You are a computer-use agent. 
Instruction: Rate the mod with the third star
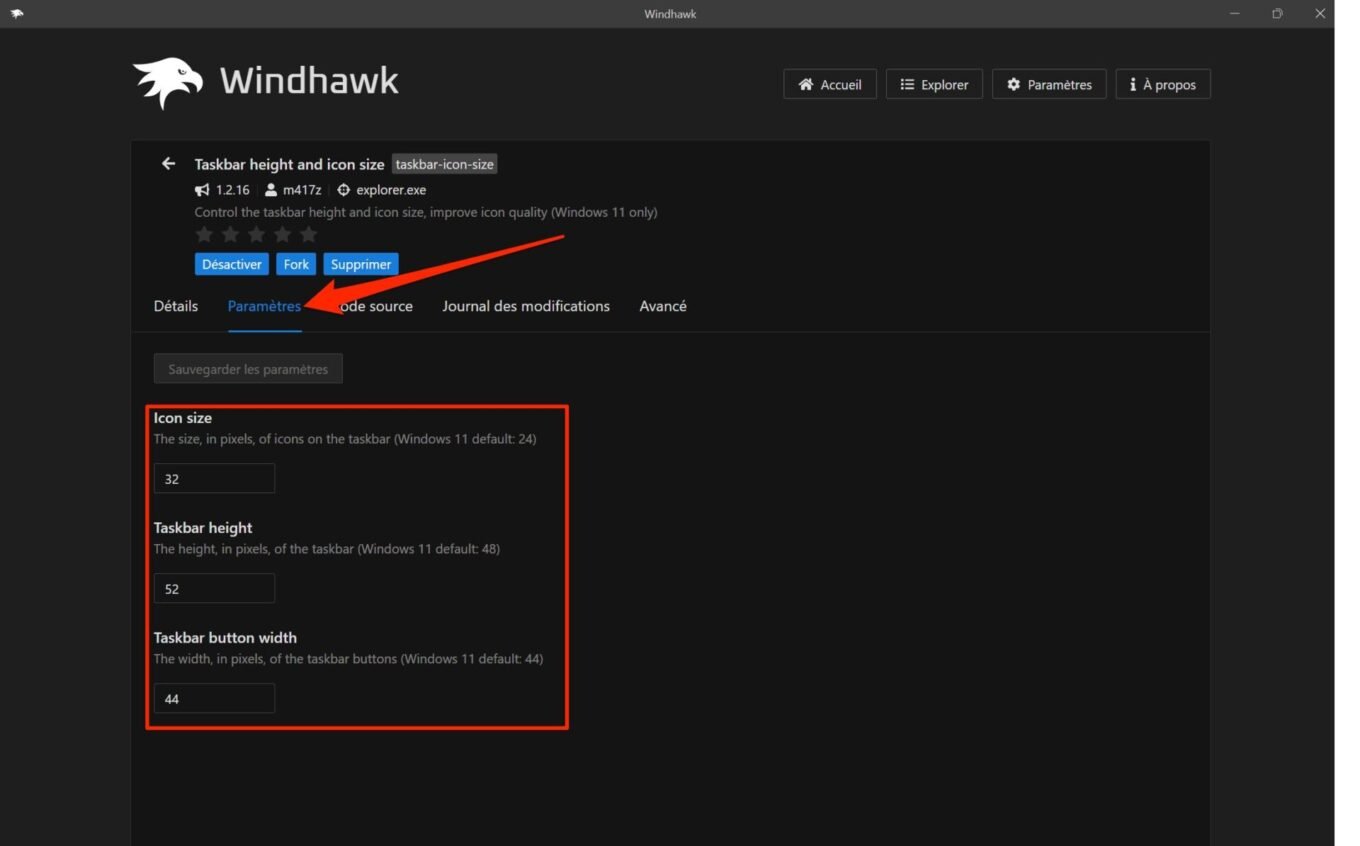(256, 234)
